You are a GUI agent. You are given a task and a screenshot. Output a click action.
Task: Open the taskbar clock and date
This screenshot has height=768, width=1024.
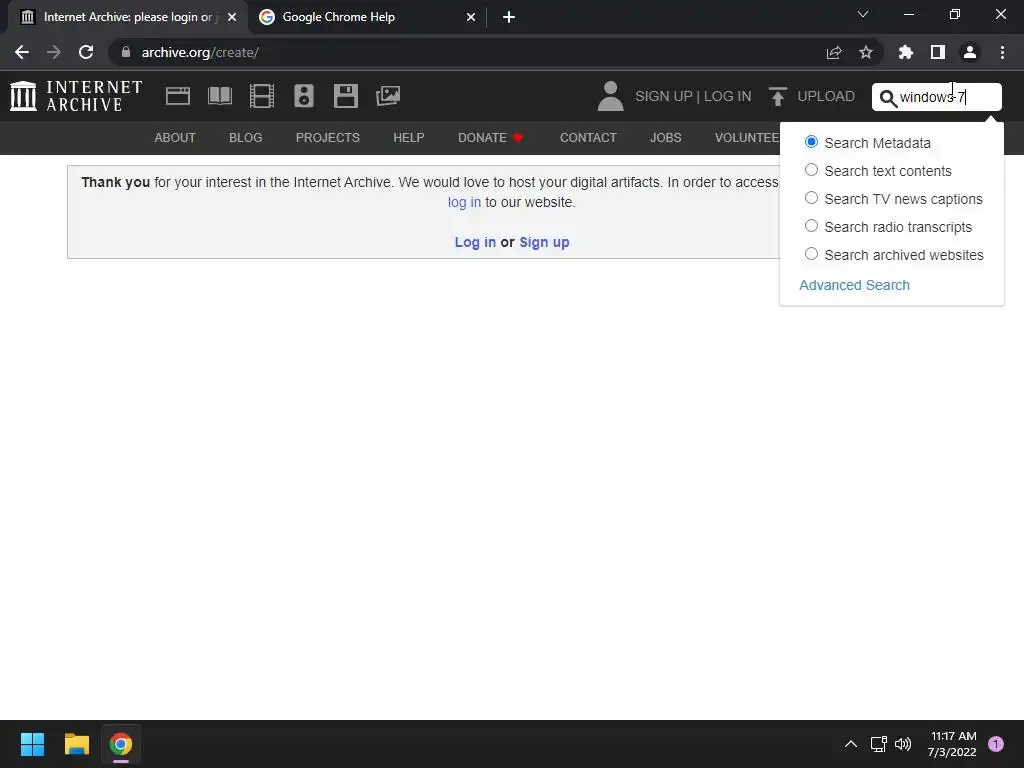click(952, 744)
